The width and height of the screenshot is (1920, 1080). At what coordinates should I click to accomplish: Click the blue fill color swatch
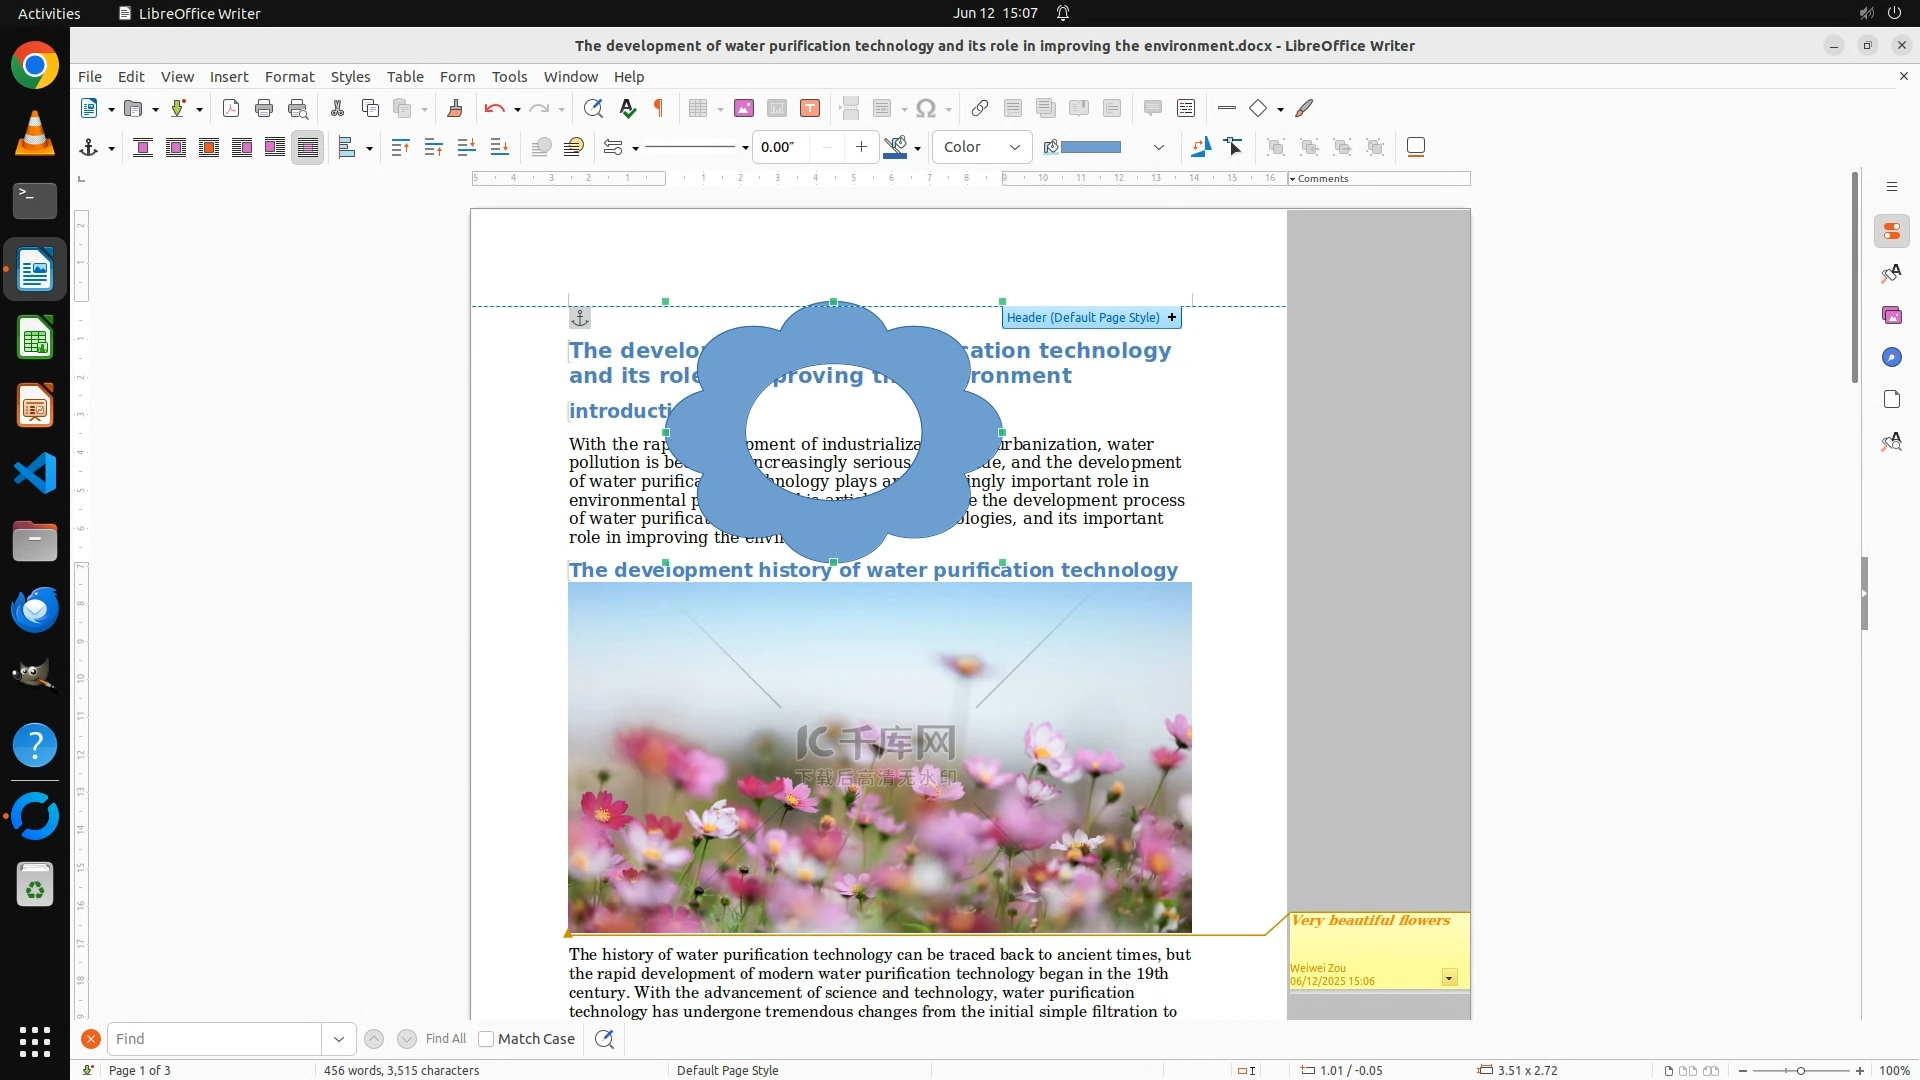1090,147
